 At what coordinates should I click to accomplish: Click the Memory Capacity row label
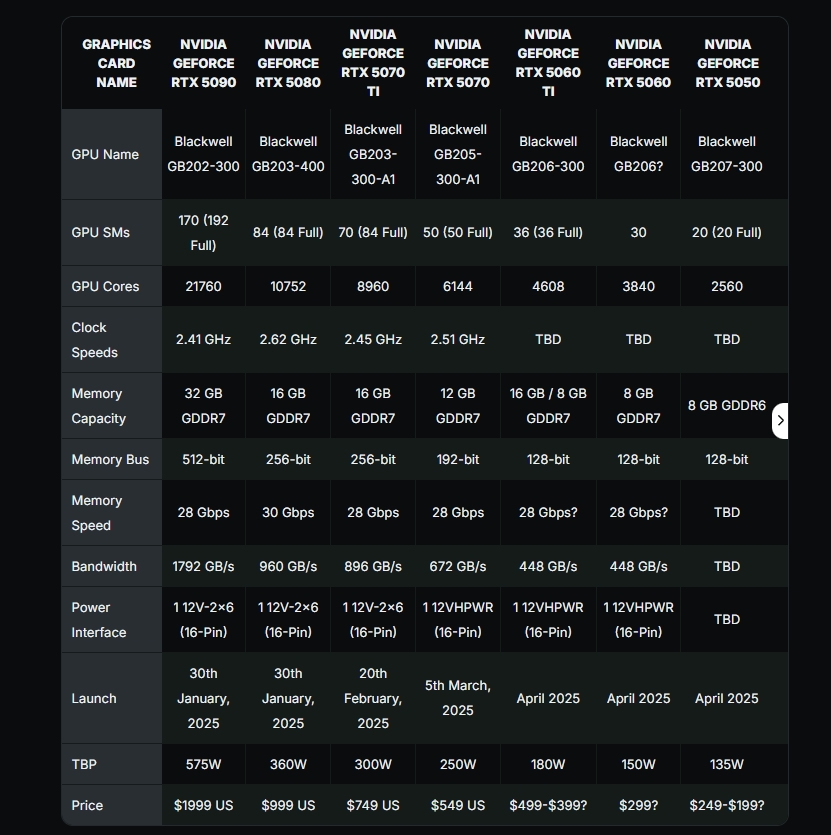pyautogui.click(x=97, y=406)
